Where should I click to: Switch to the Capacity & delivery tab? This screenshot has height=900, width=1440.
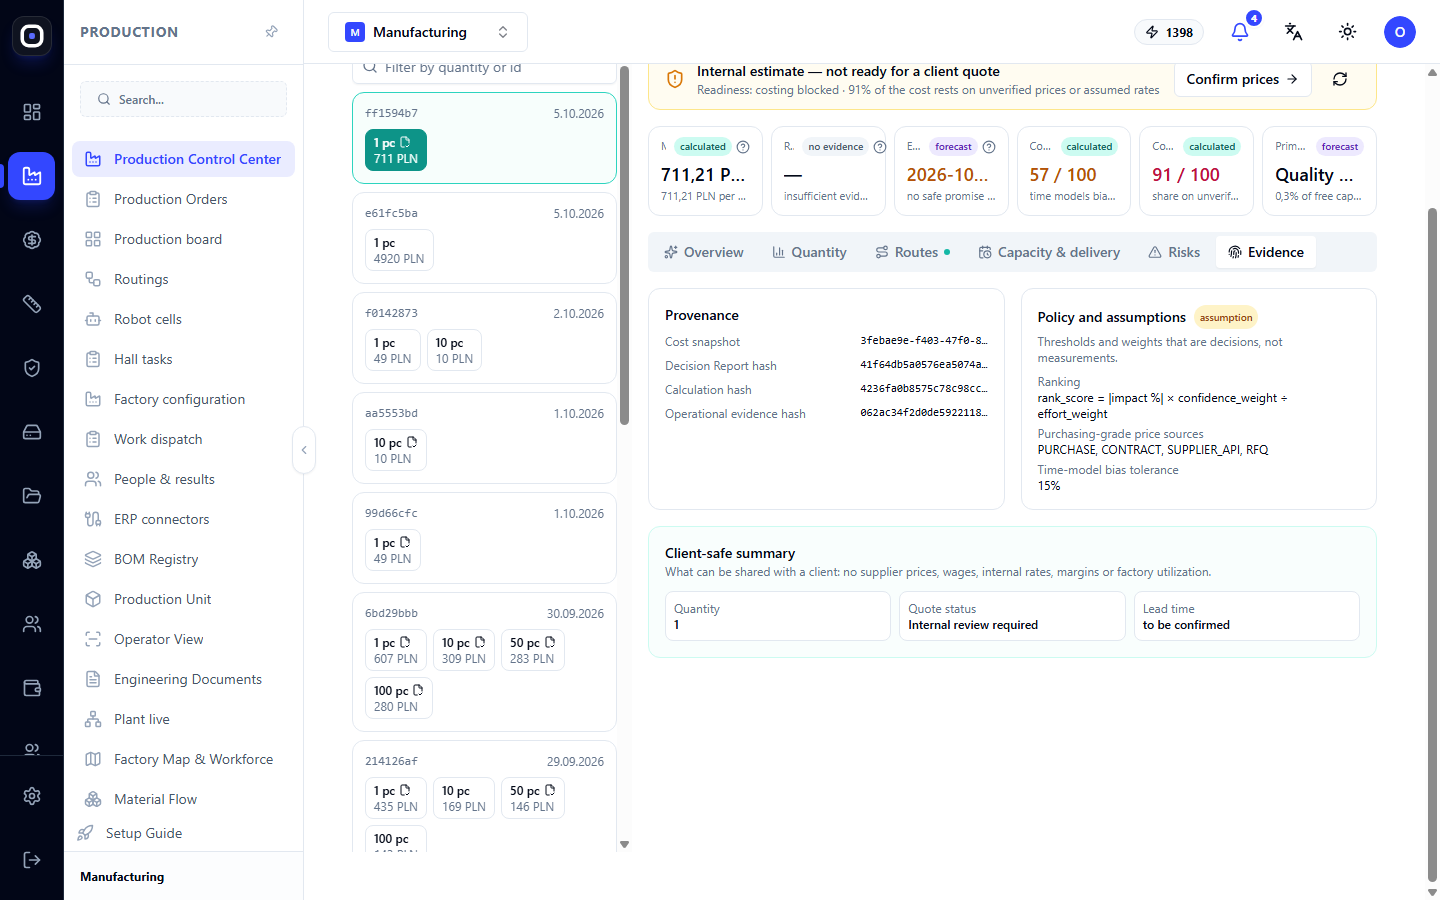click(1049, 252)
